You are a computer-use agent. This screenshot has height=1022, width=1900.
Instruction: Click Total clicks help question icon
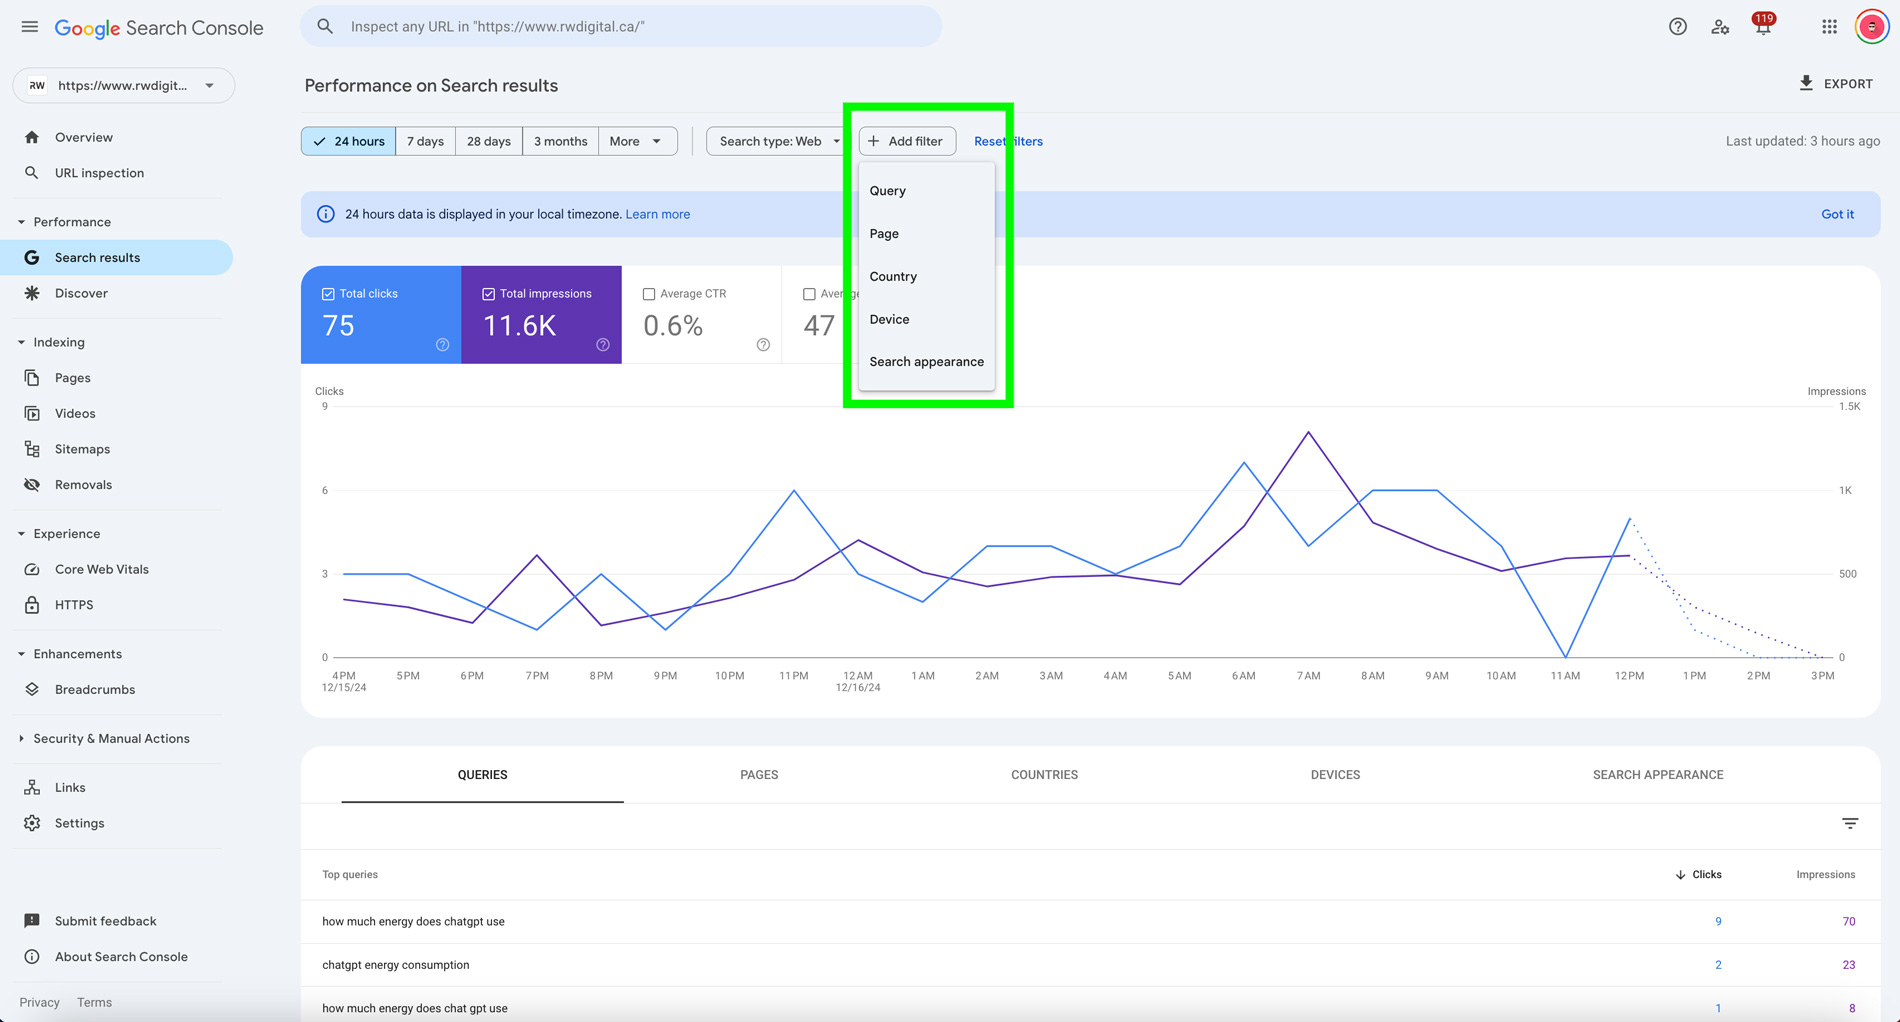pos(442,345)
